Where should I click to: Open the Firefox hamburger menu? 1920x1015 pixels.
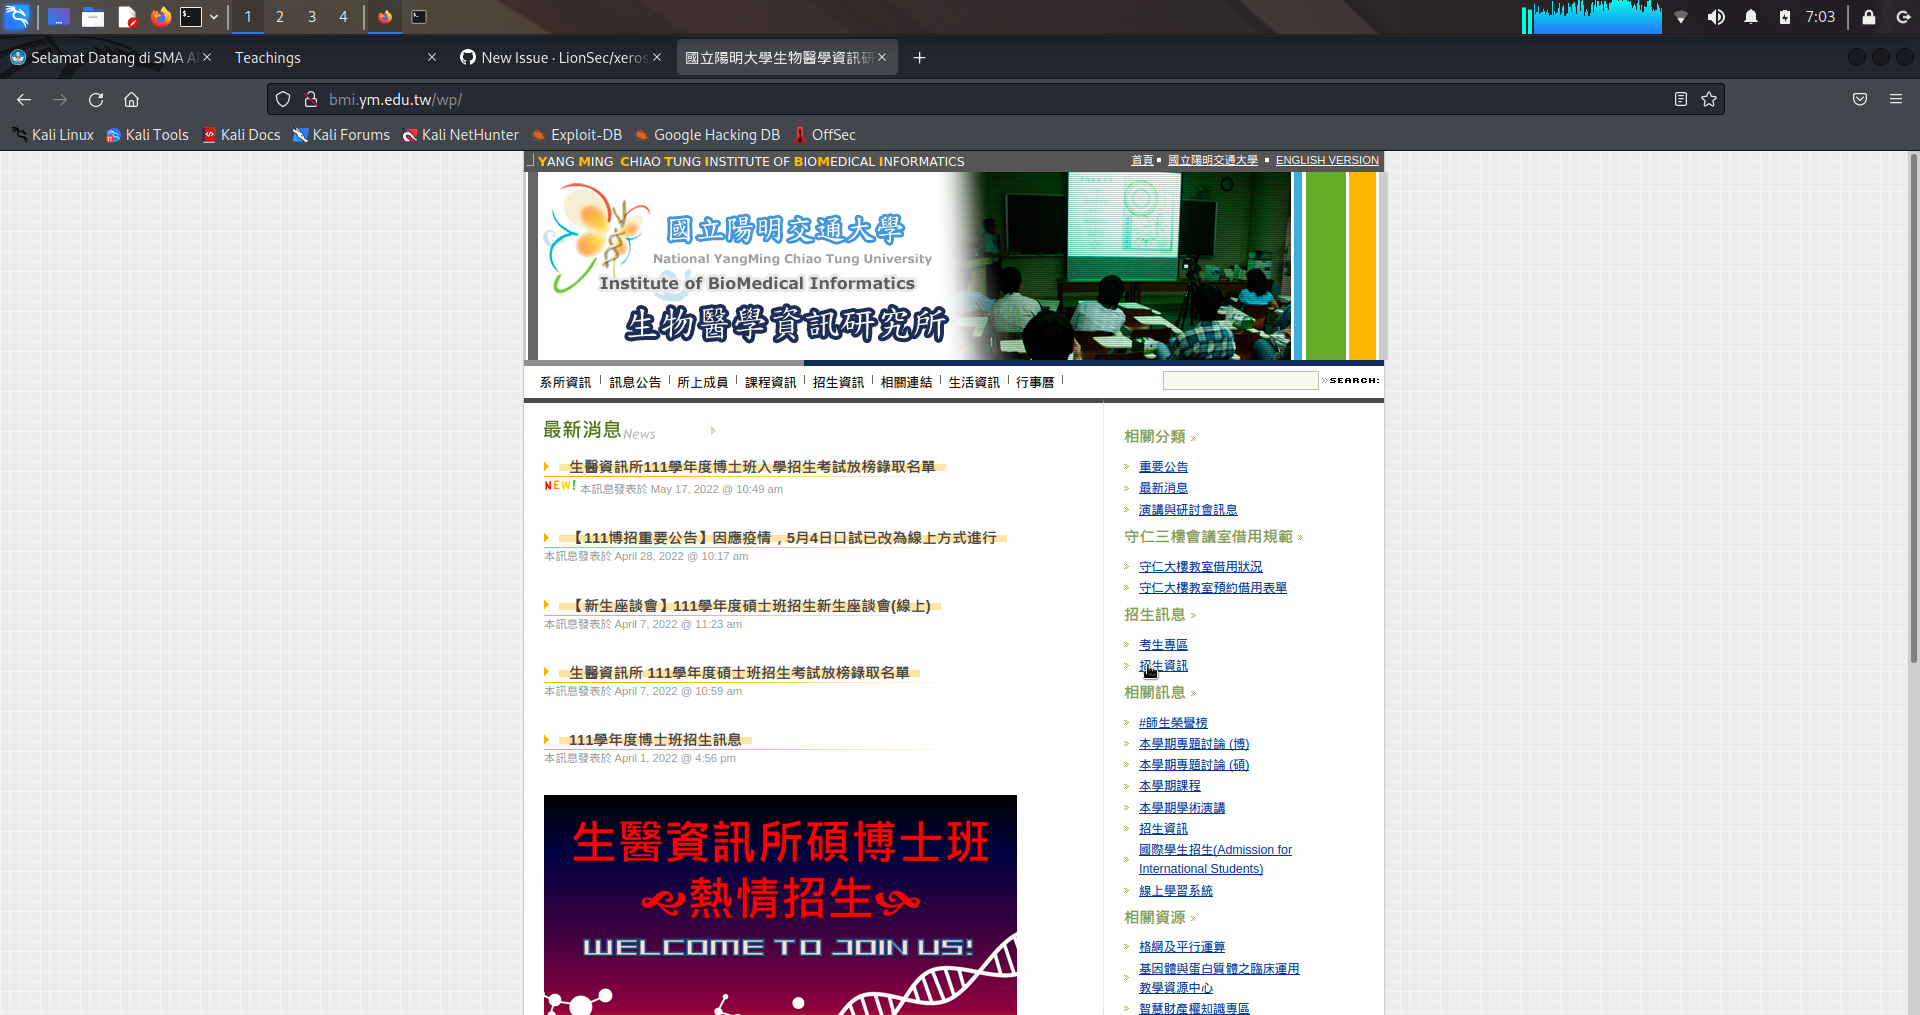point(1896,100)
